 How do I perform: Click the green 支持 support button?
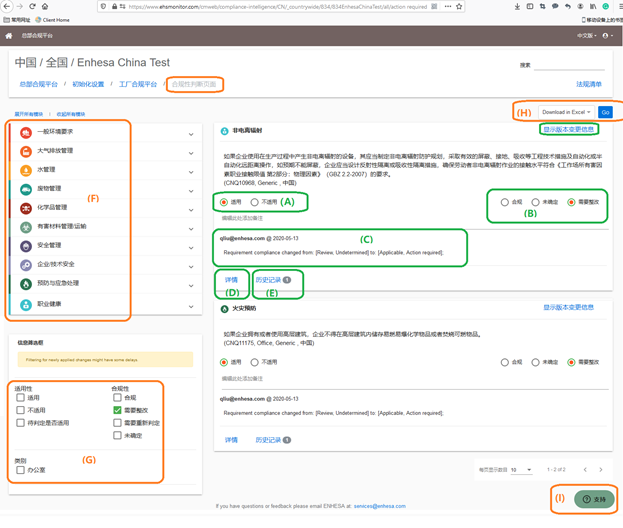coord(594,499)
